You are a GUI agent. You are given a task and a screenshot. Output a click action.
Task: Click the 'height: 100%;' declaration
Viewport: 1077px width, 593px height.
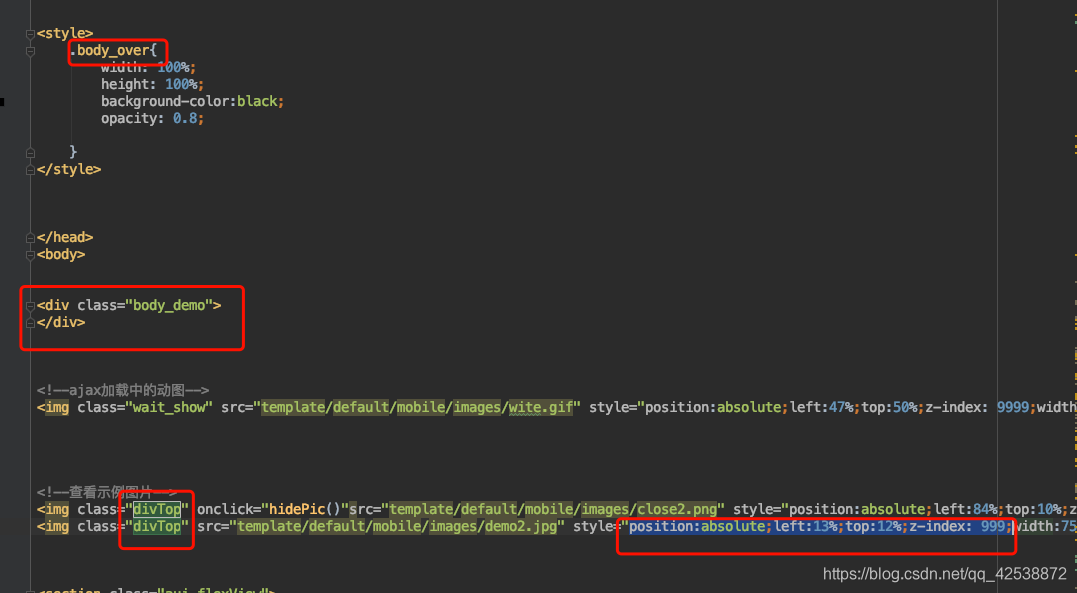tap(152, 84)
